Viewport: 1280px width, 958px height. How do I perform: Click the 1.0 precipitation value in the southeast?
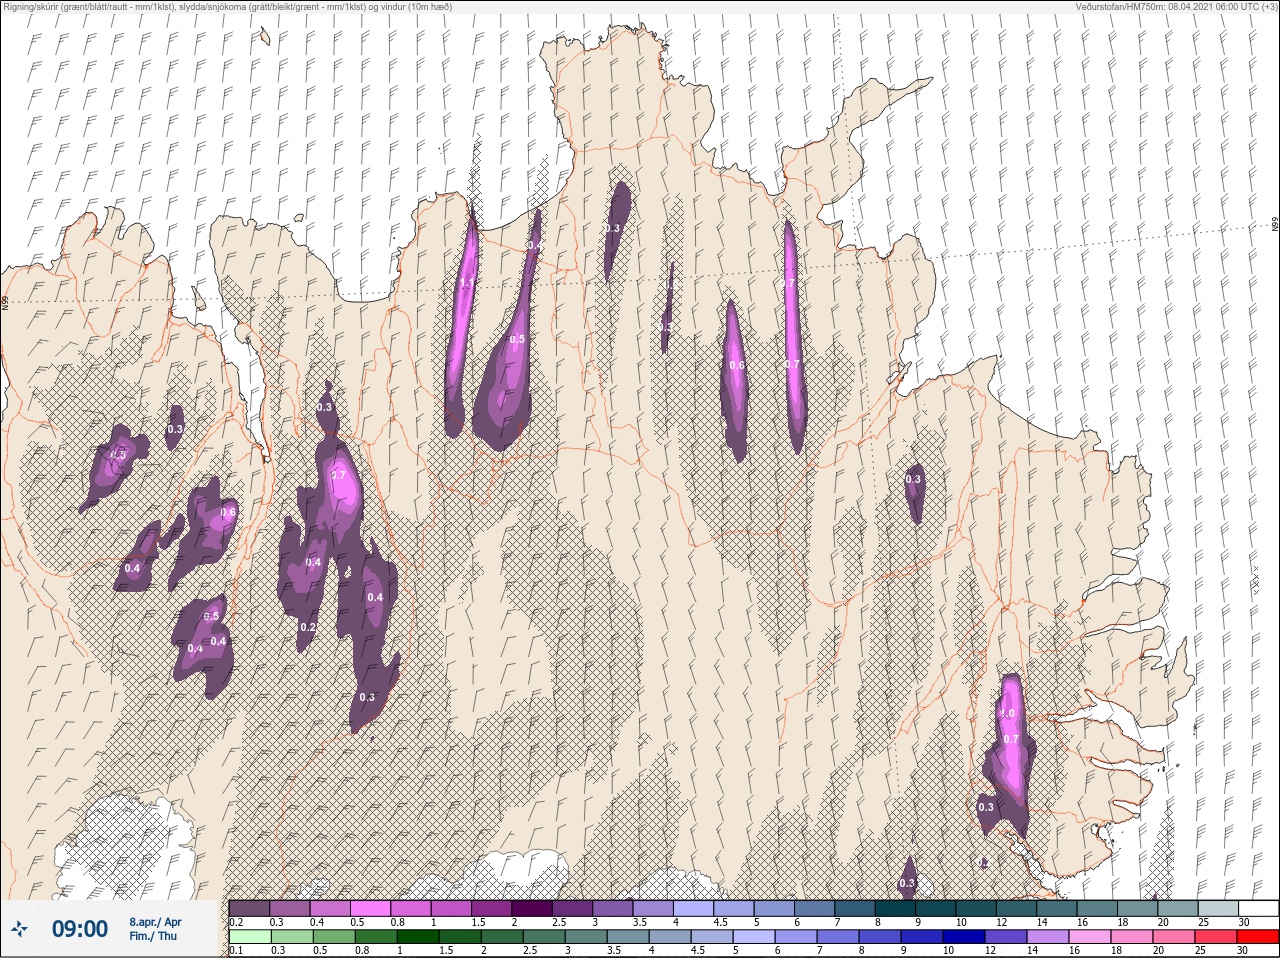tap(1007, 713)
